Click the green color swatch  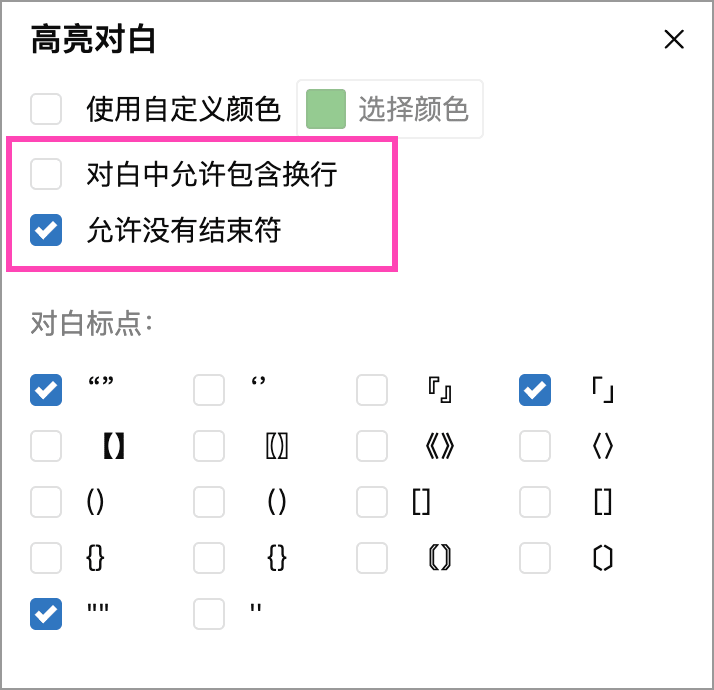coord(325,109)
